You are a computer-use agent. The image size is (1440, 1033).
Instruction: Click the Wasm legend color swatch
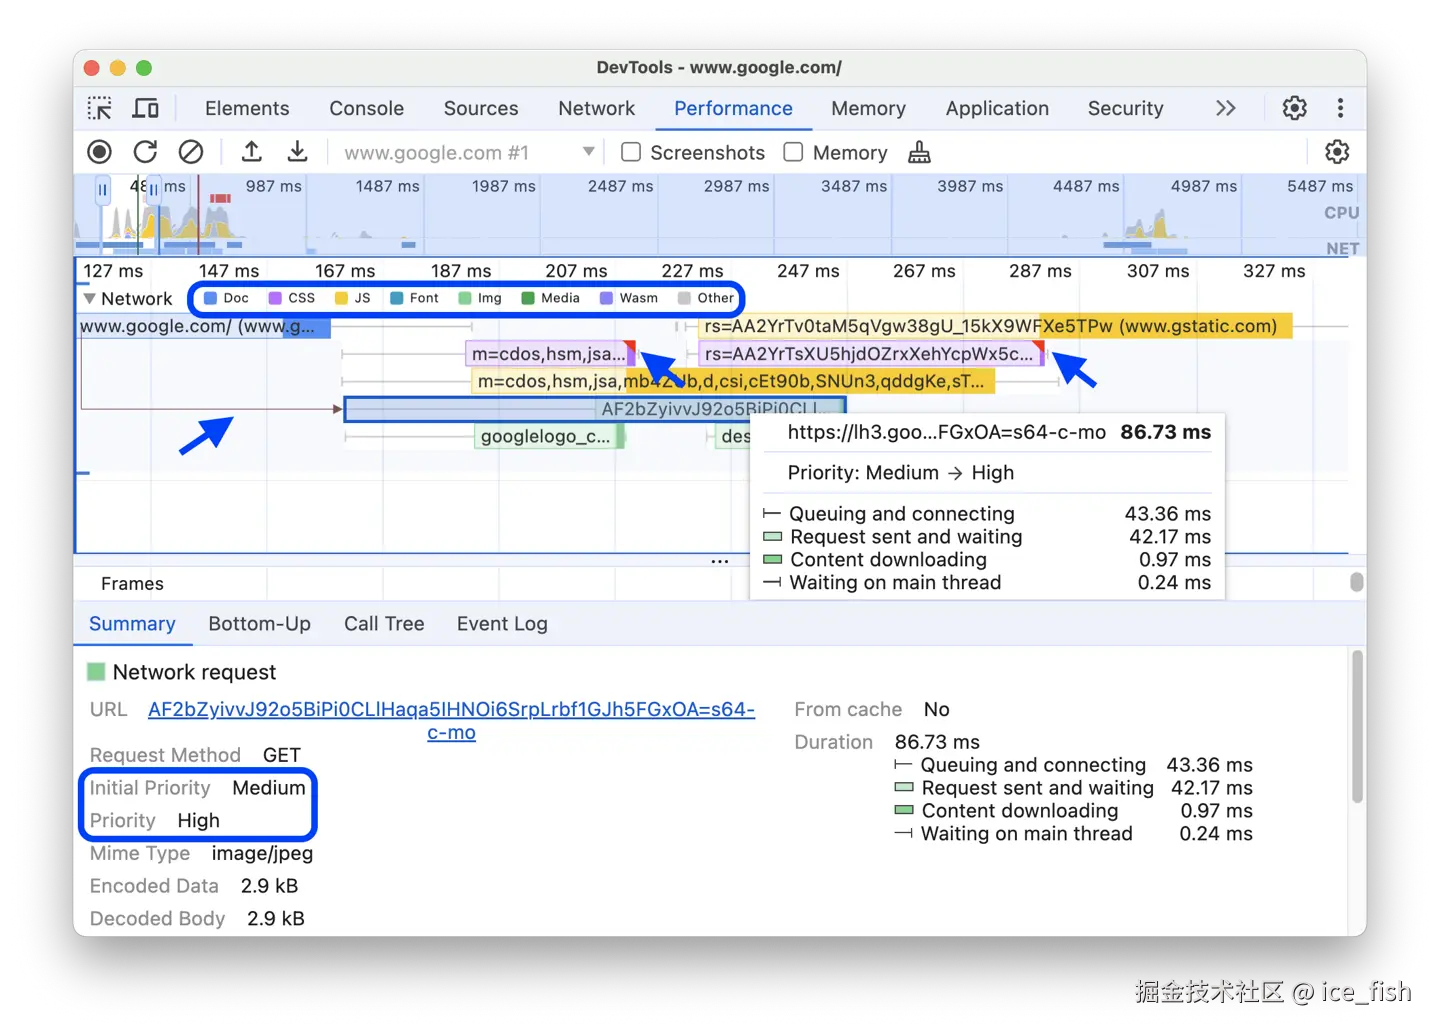pyautogui.click(x=606, y=298)
